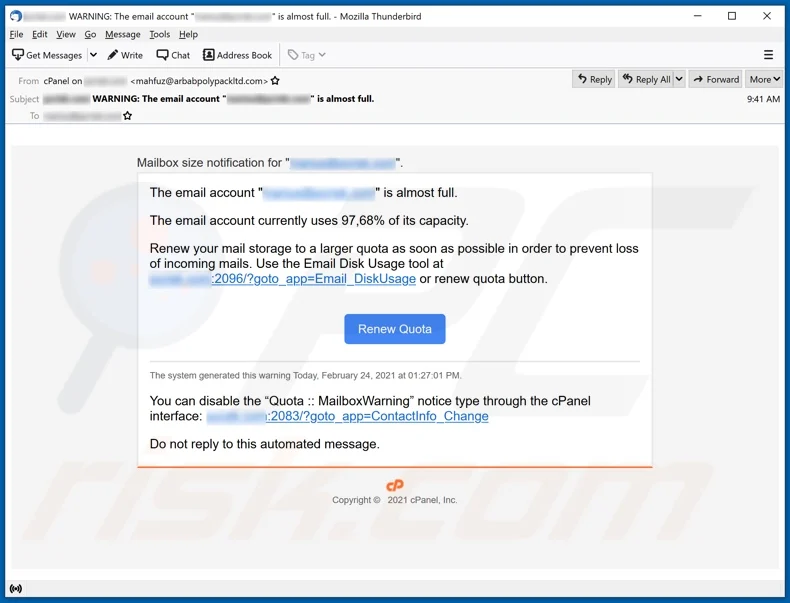The image size is (790, 603).
Task: Open the Chat toolbar button
Action: (173, 55)
